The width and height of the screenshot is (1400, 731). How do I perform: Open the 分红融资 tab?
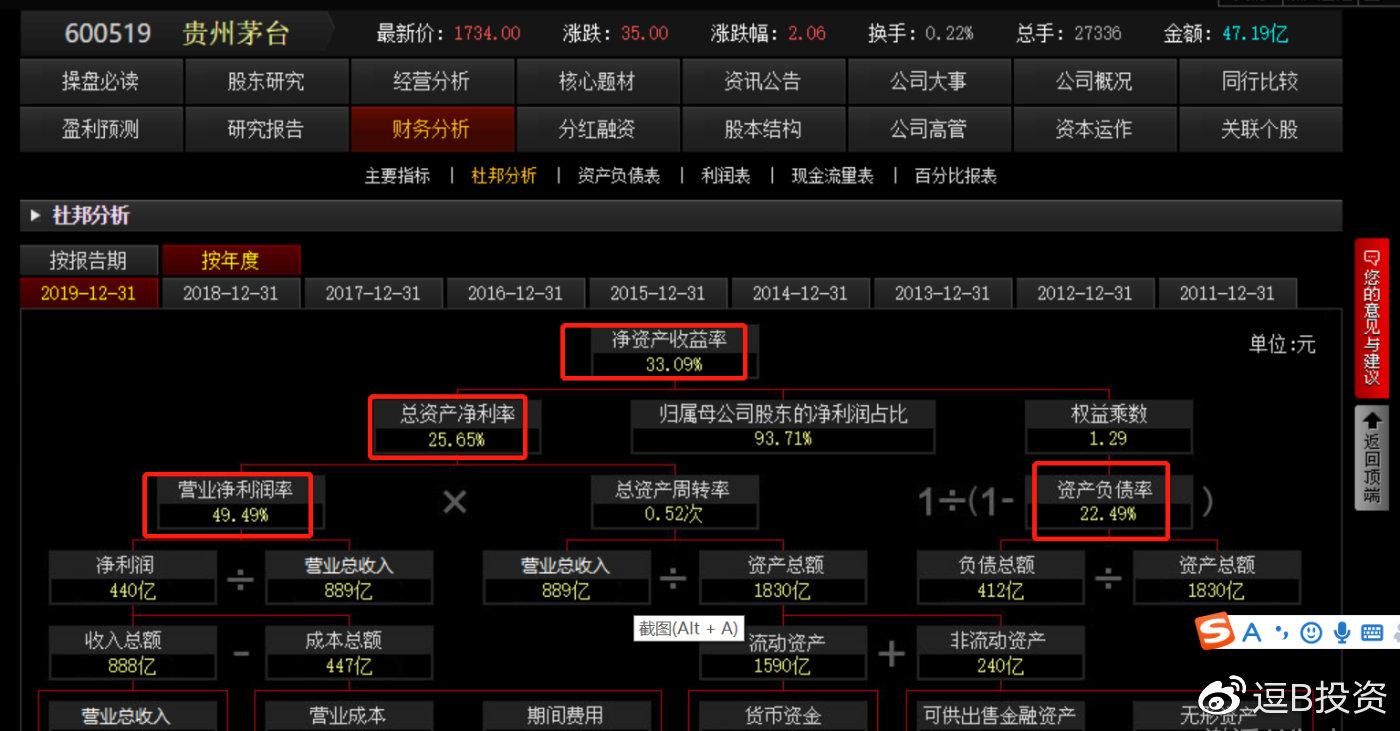[x=597, y=129]
